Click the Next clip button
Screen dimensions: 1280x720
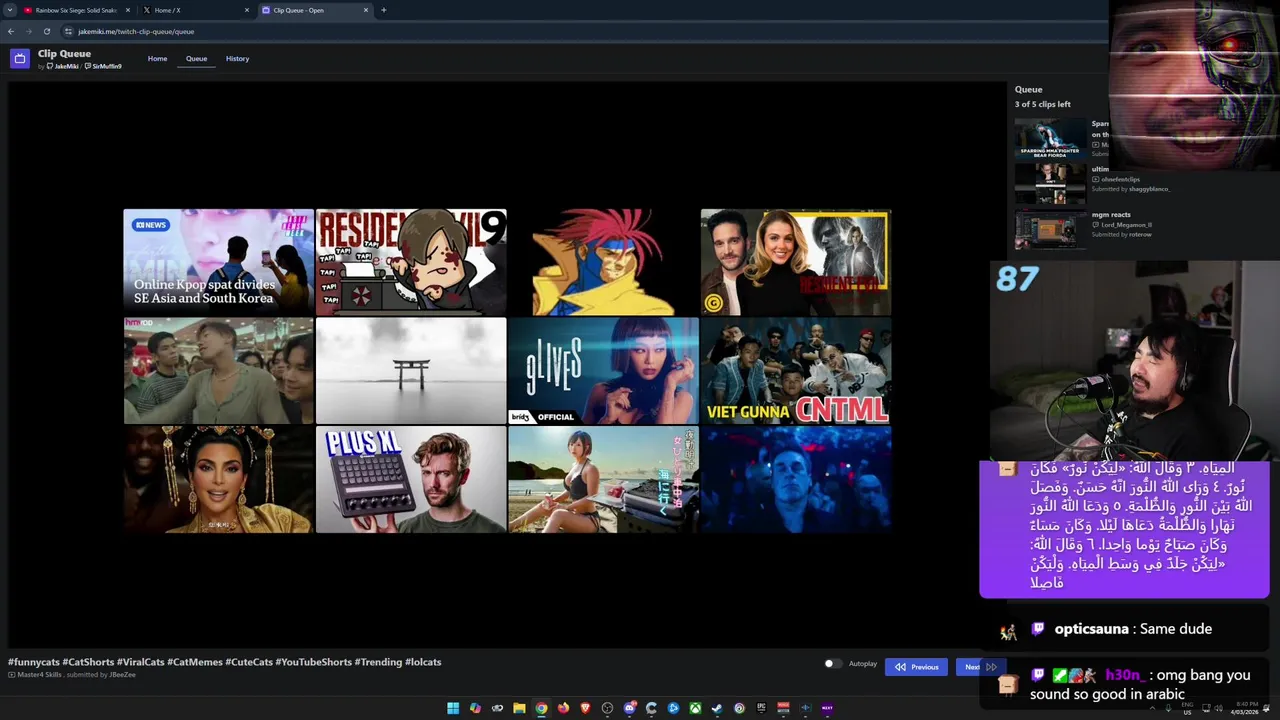[x=979, y=667]
